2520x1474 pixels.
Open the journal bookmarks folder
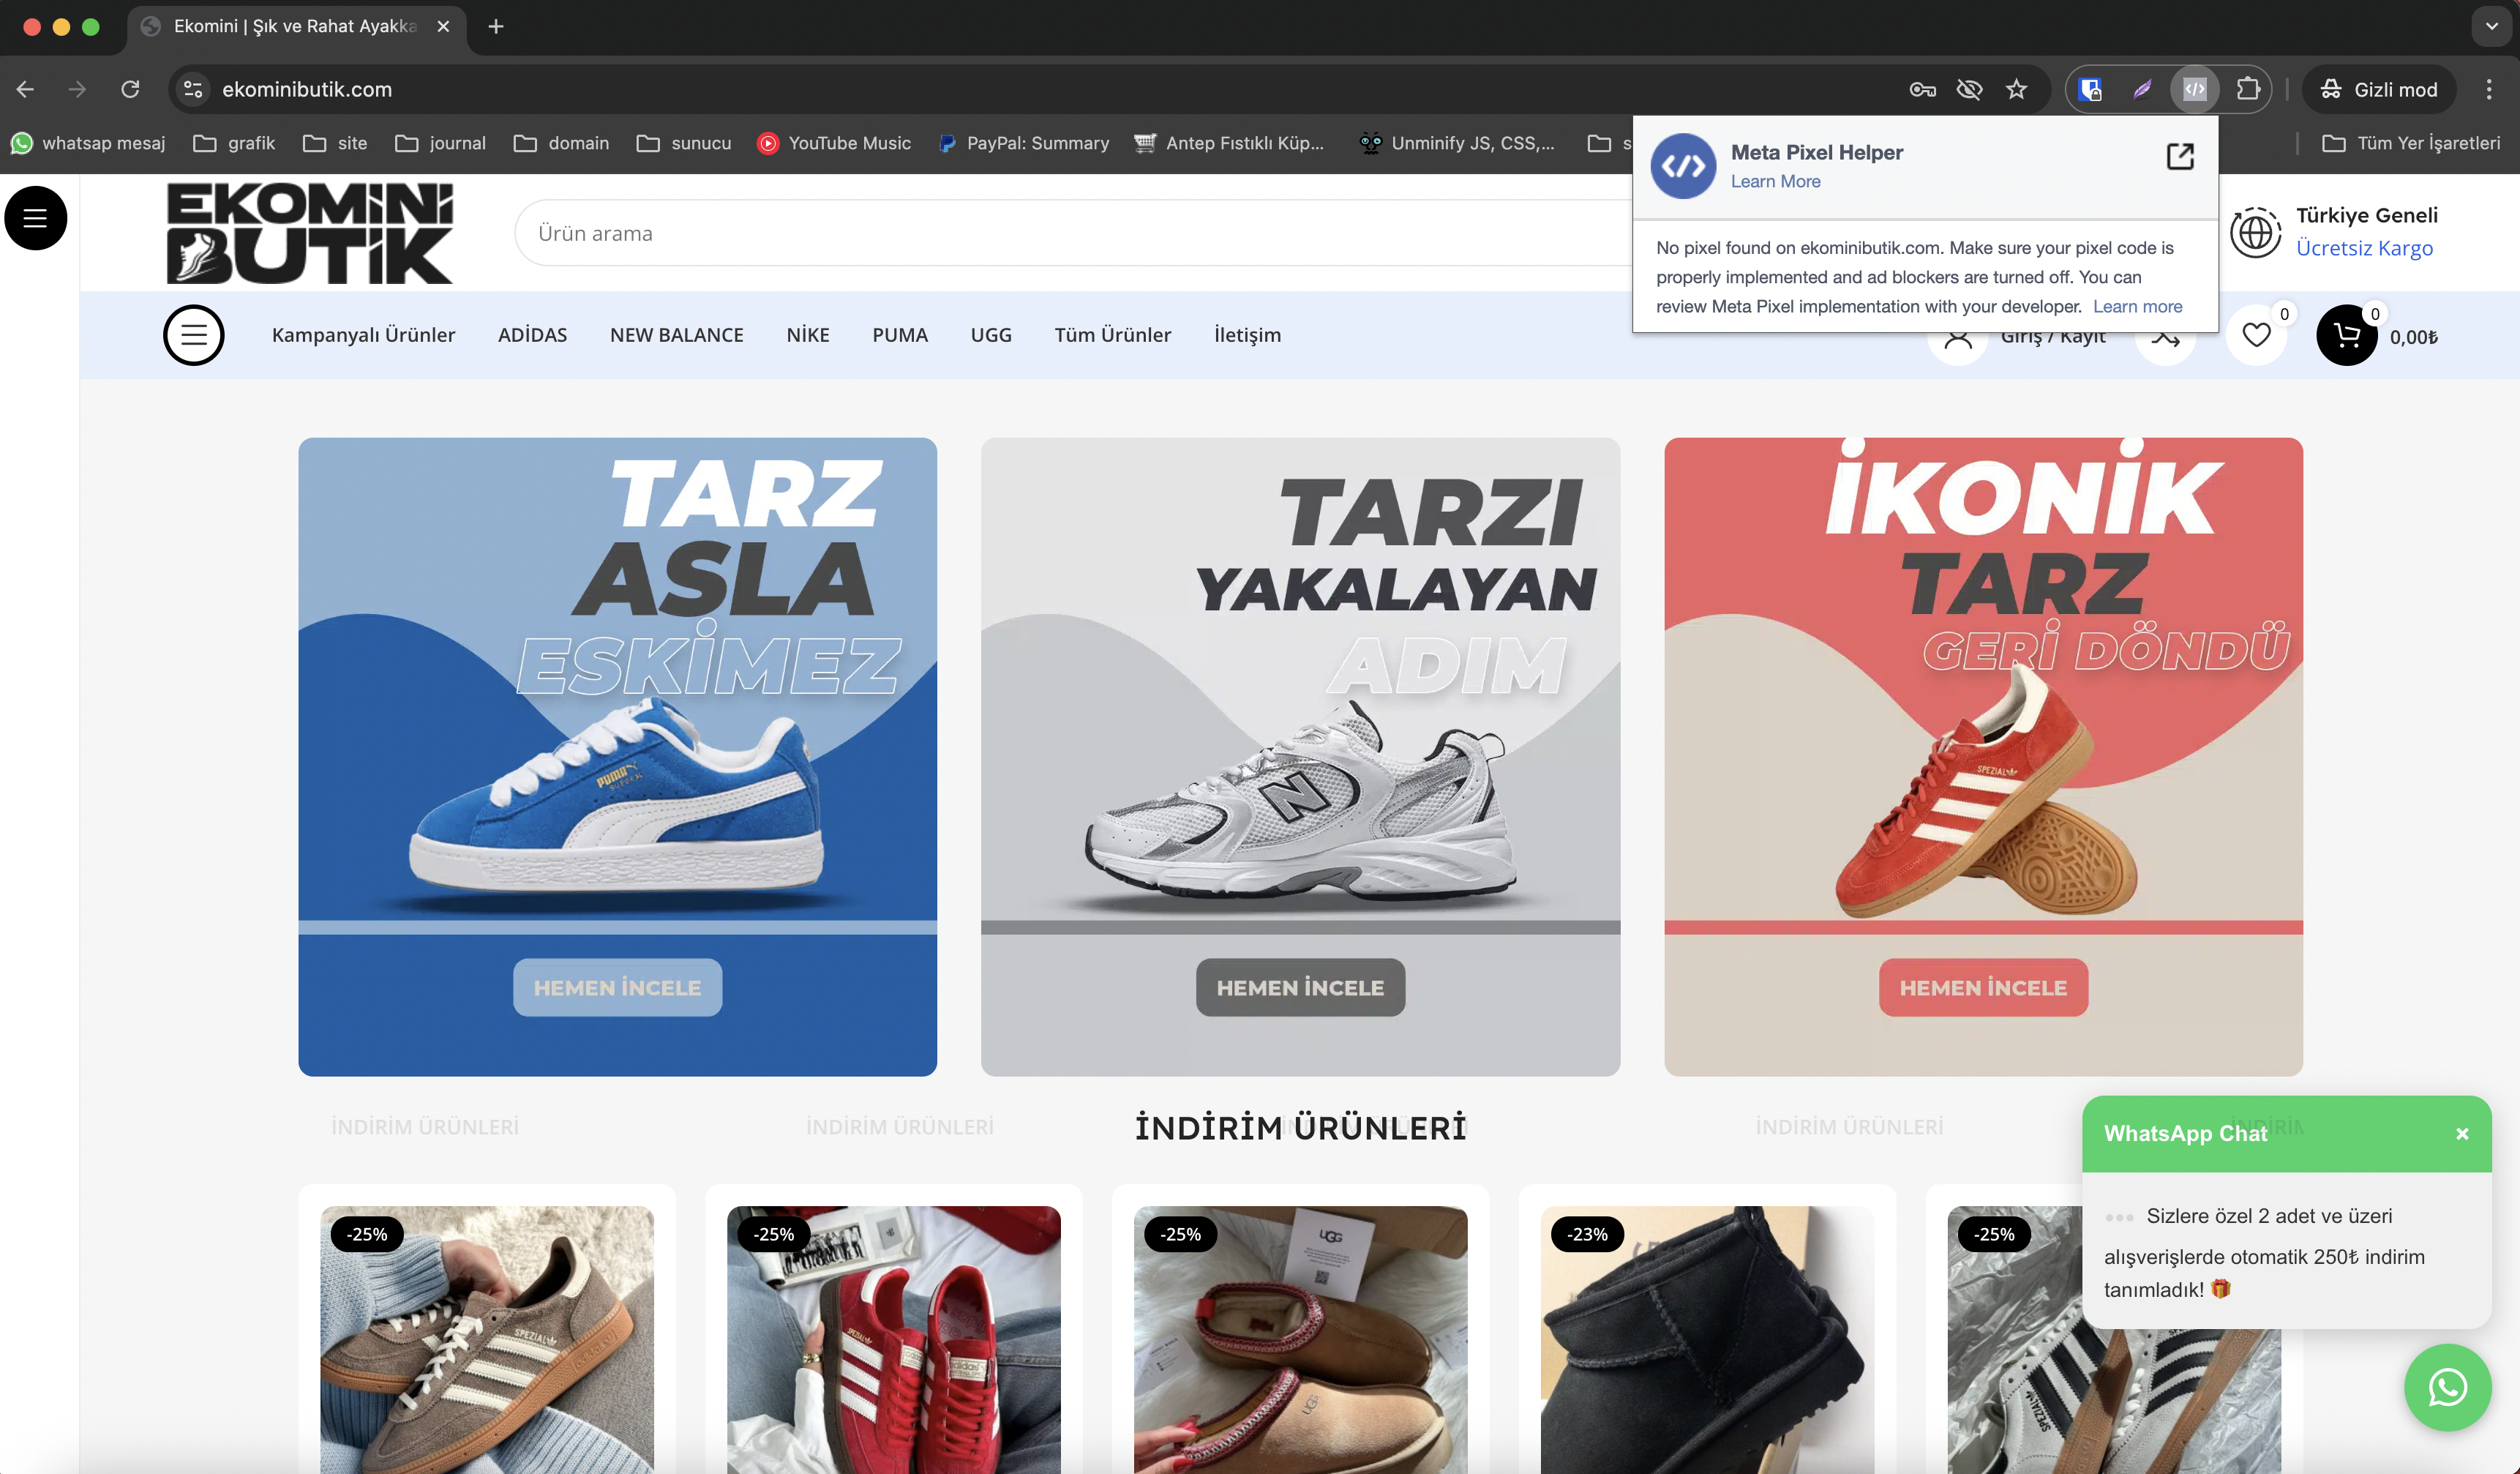pyautogui.click(x=441, y=143)
